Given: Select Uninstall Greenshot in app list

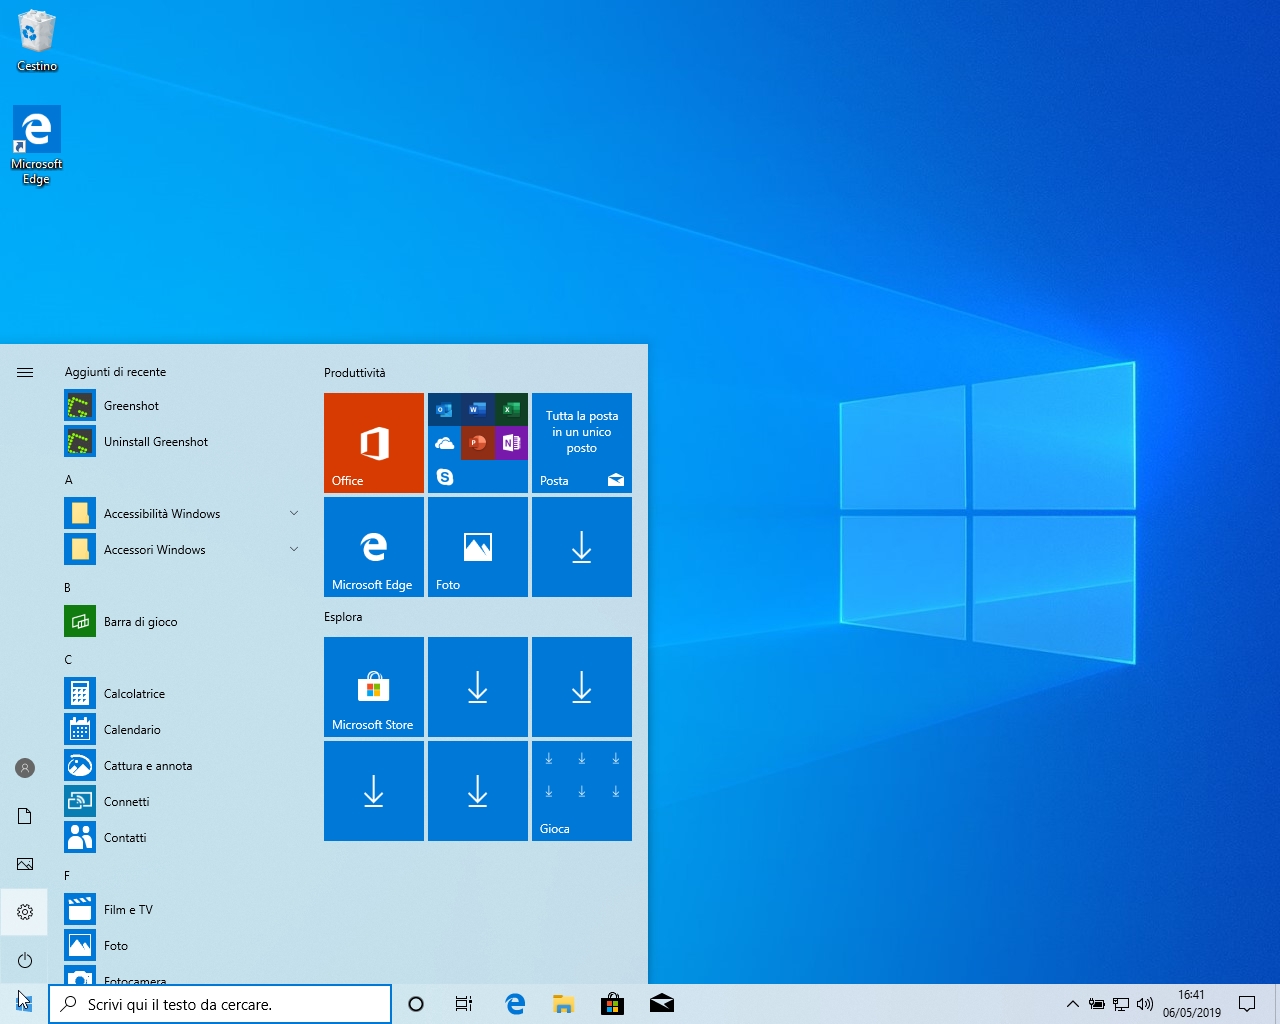Looking at the screenshot, I should coord(182,442).
